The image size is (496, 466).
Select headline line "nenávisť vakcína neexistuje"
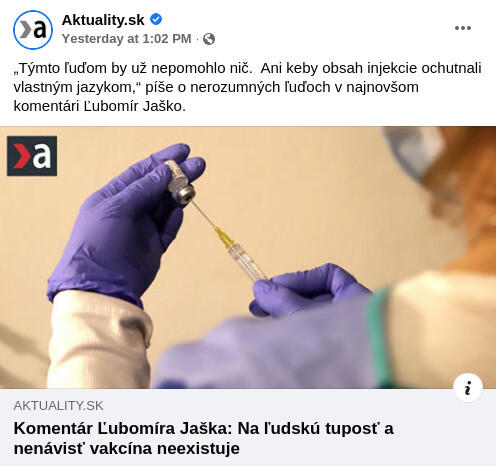(127, 448)
